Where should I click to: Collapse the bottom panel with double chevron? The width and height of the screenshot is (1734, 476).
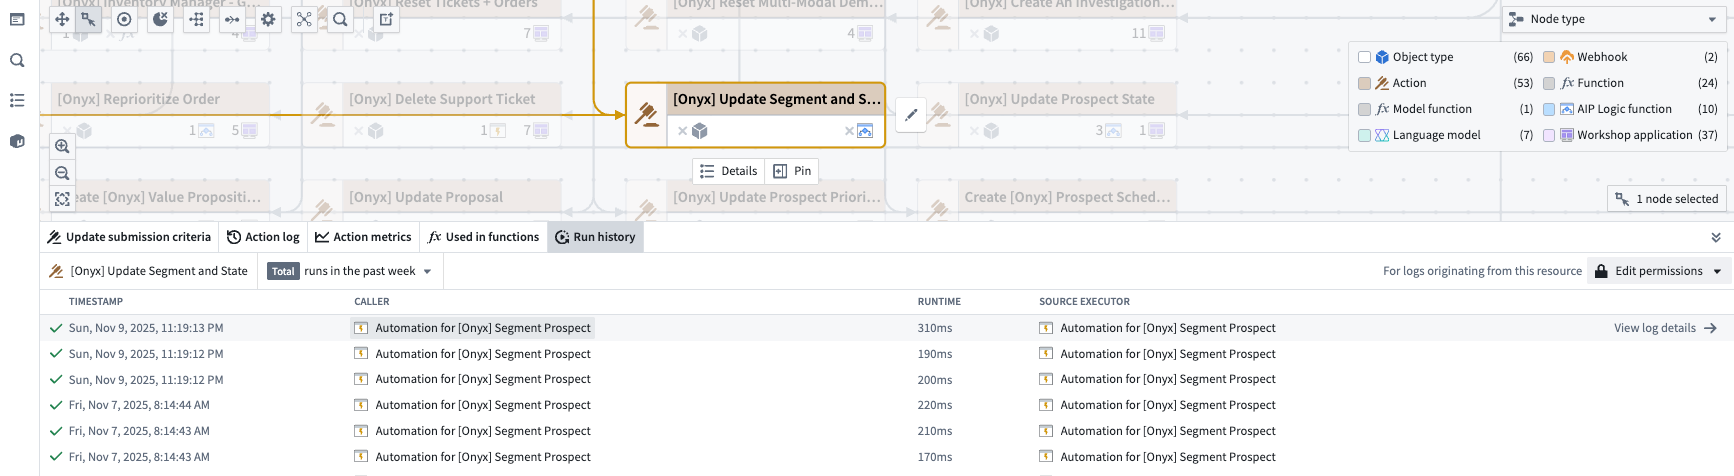(1716, 237)
